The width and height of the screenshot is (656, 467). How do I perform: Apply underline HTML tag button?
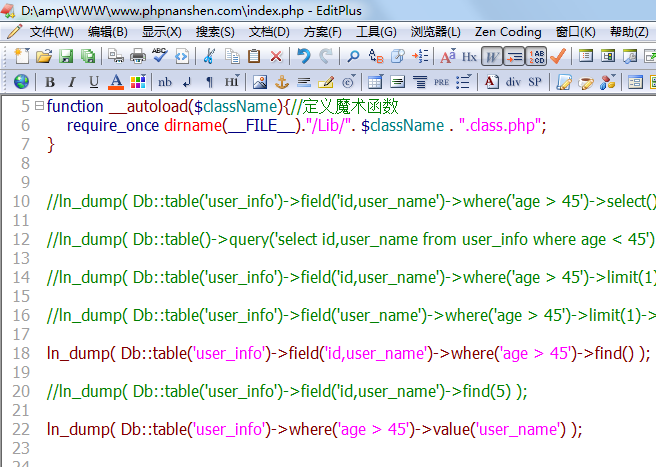[94, 82]
